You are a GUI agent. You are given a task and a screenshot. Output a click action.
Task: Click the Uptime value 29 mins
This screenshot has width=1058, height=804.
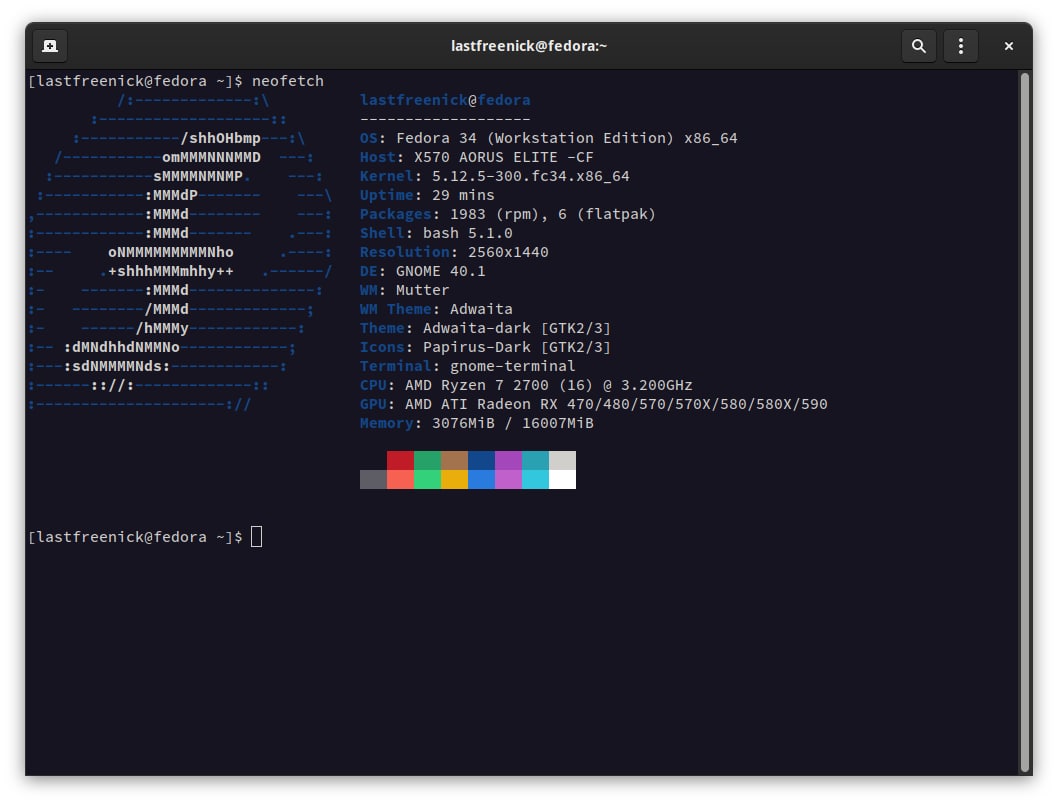pyautogui.click(x=463, y=195)
